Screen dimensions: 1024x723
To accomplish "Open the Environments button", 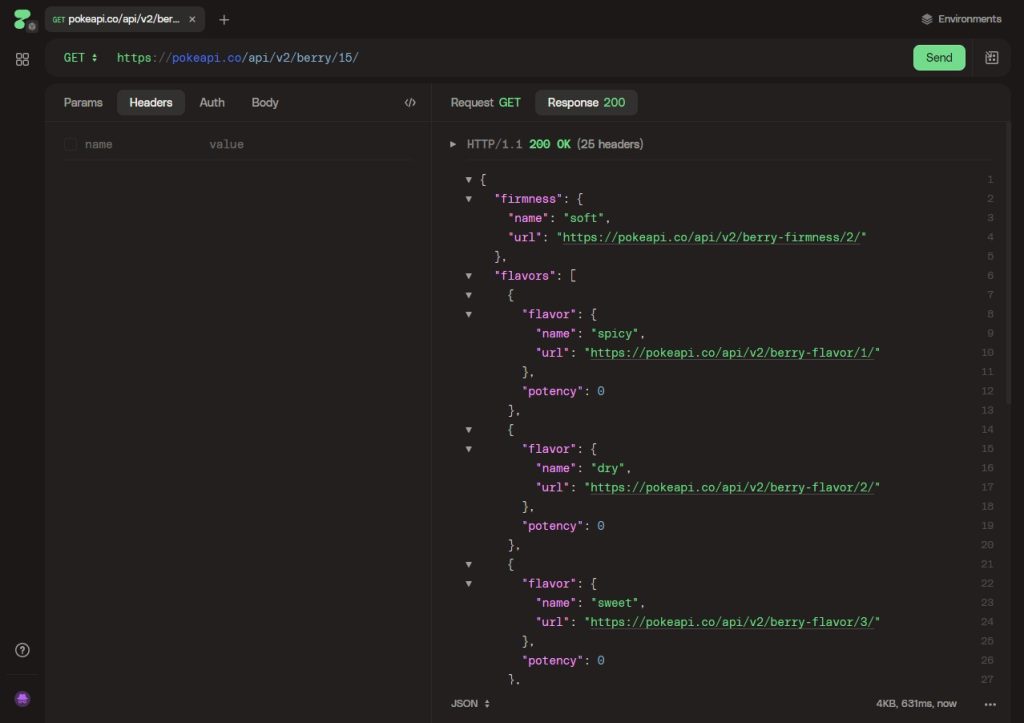I will point(961,19).
